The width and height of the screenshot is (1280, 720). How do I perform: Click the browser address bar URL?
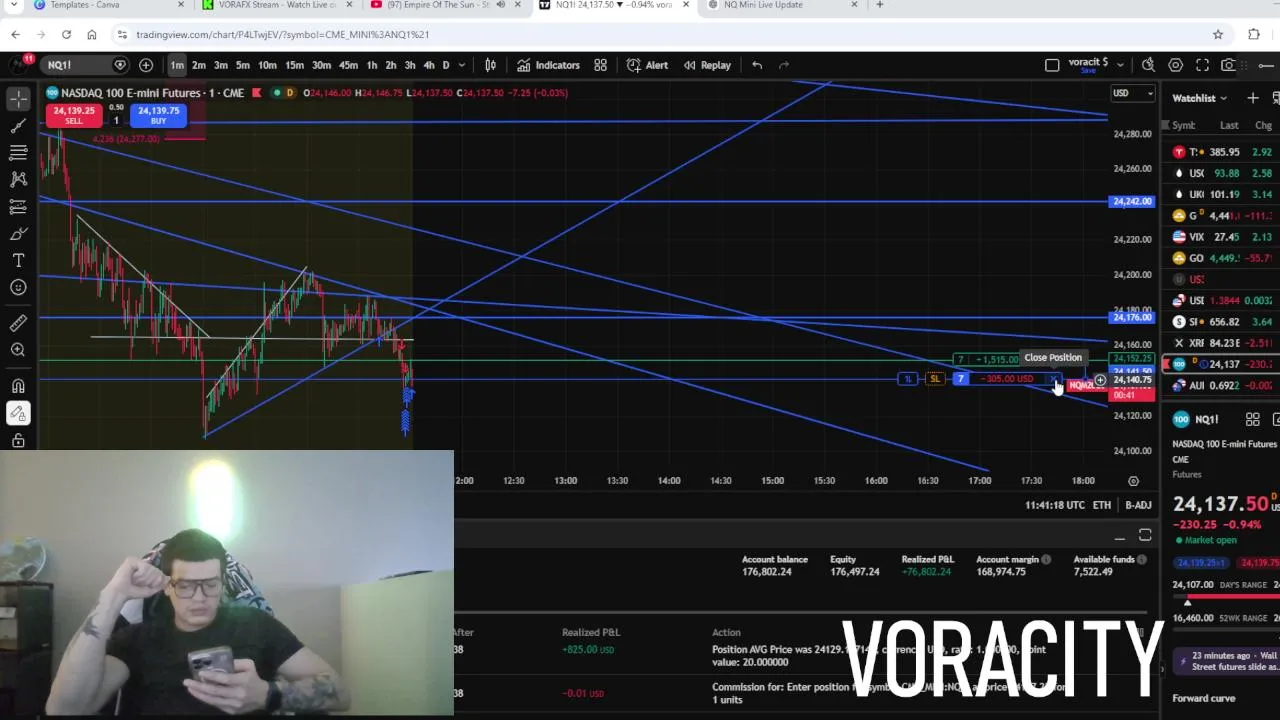pyautogui.click(x=282, y=34)
